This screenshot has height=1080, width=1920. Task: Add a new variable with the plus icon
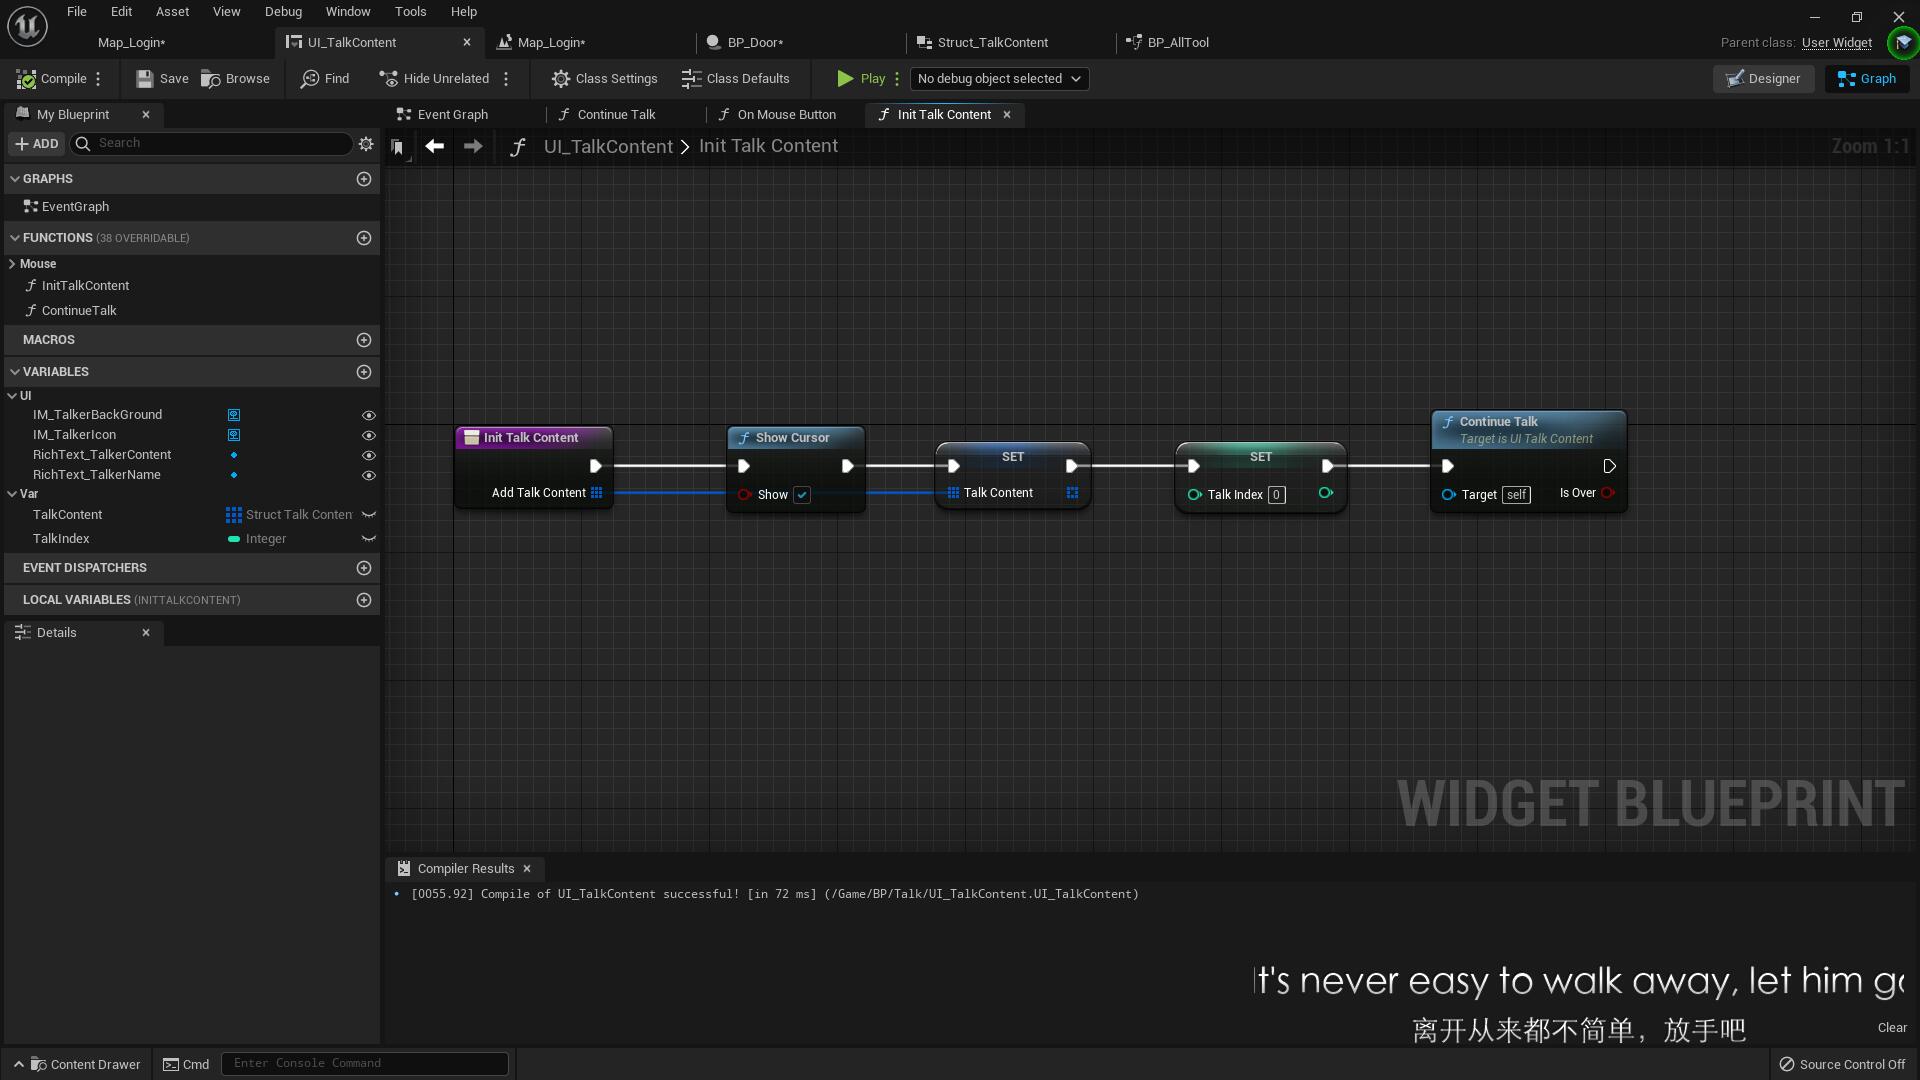[364, 372]
